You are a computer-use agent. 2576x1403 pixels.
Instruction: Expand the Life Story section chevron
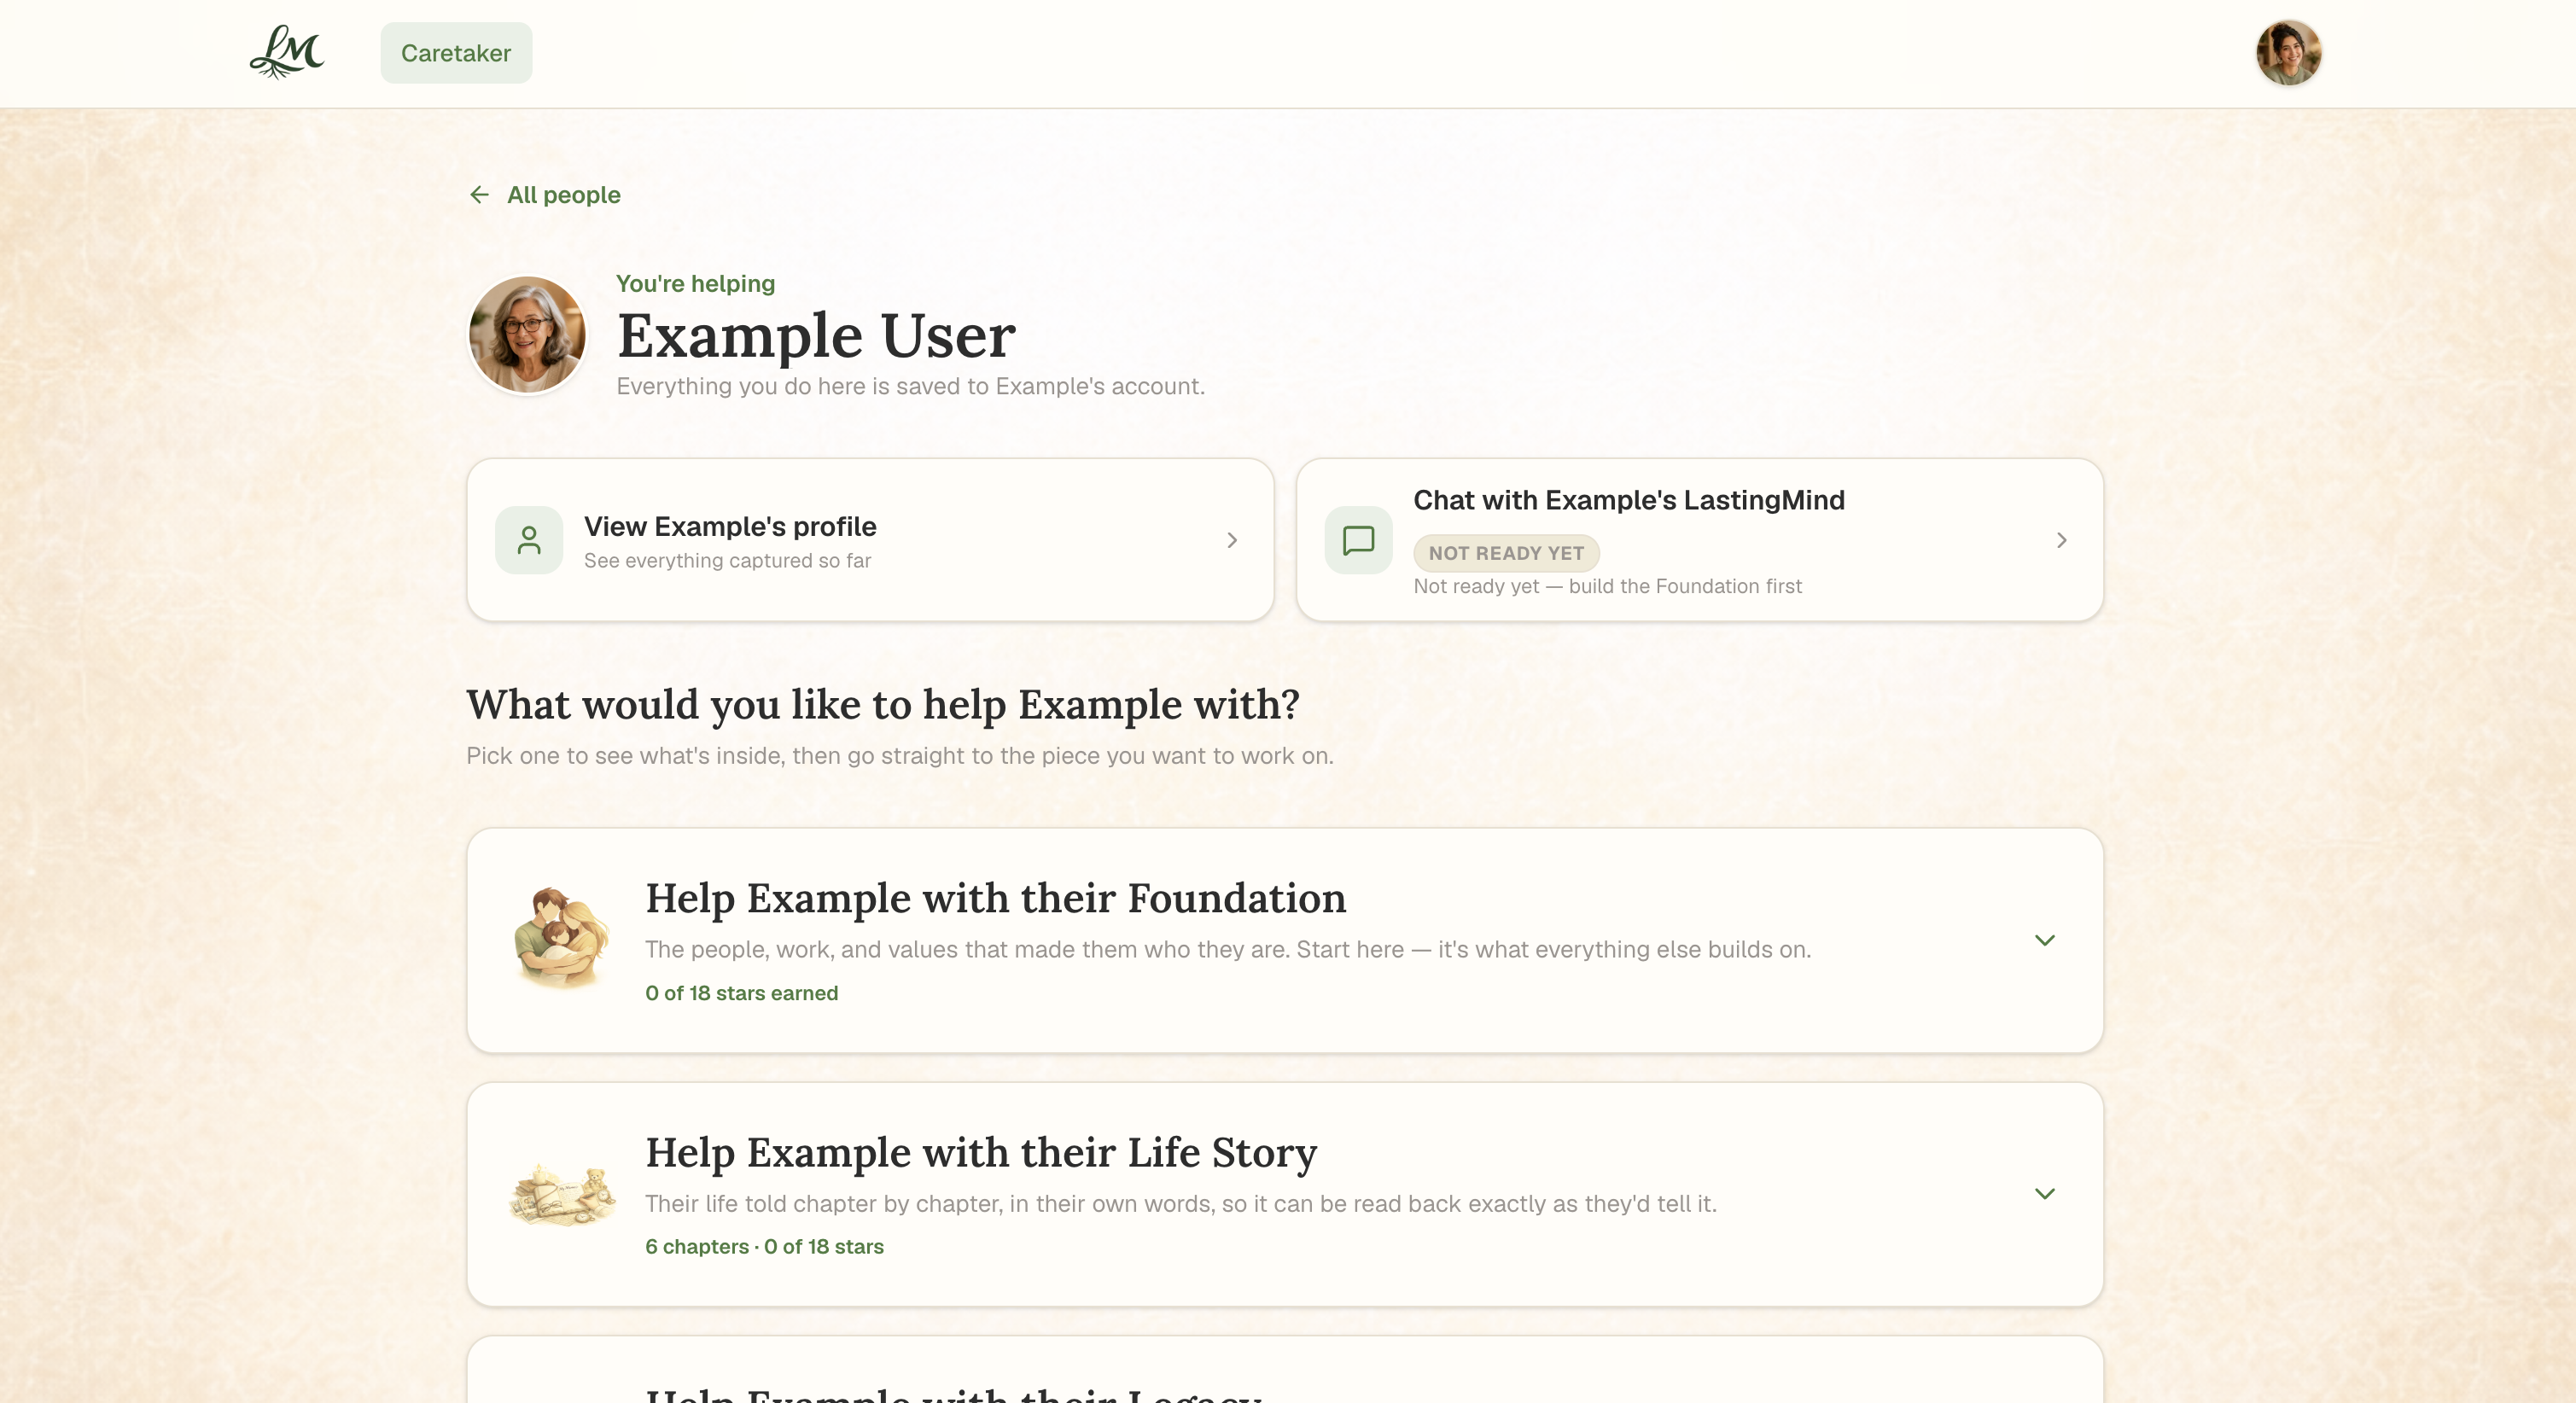2044,1194
